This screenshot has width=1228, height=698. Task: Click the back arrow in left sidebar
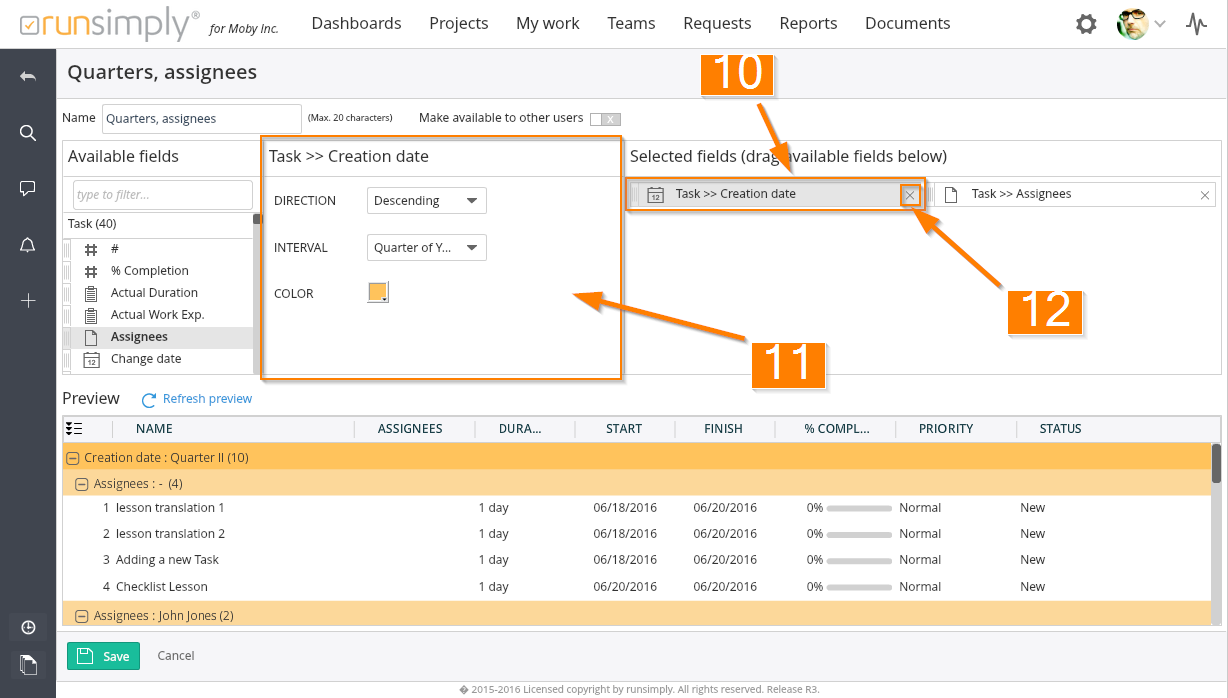tap(28, 77)
